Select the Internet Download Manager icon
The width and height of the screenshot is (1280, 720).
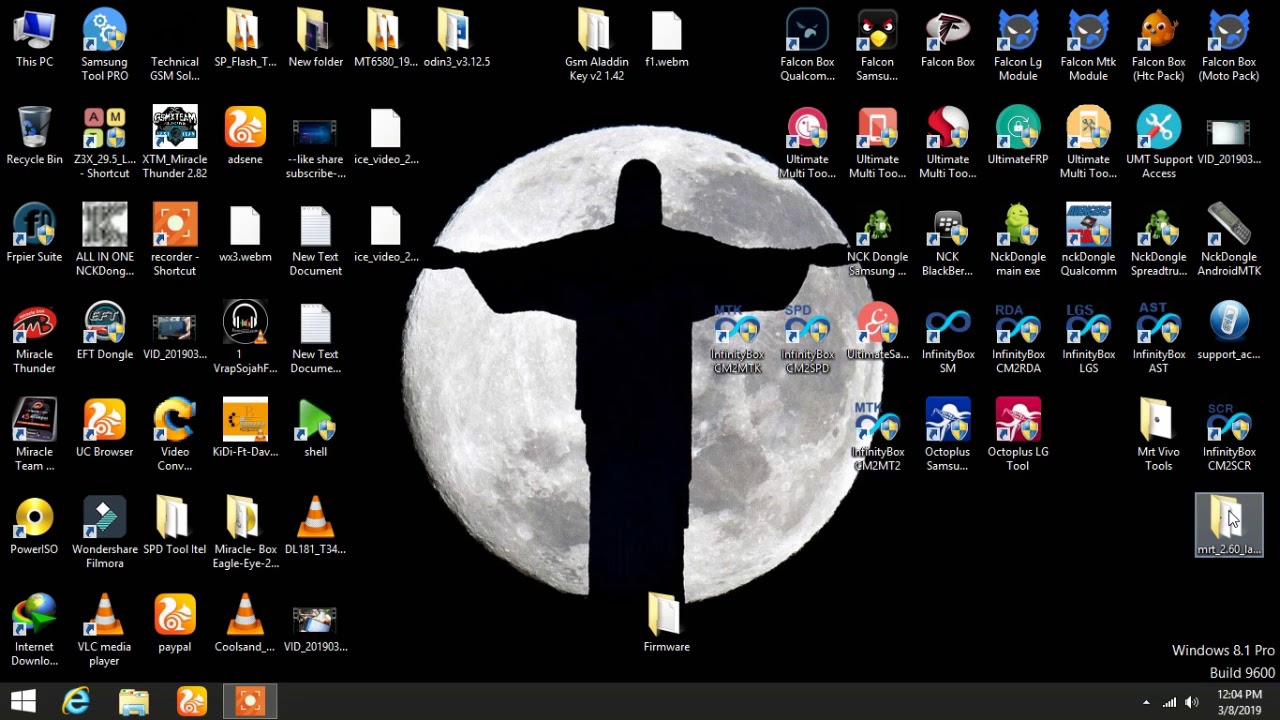(34, 630)
